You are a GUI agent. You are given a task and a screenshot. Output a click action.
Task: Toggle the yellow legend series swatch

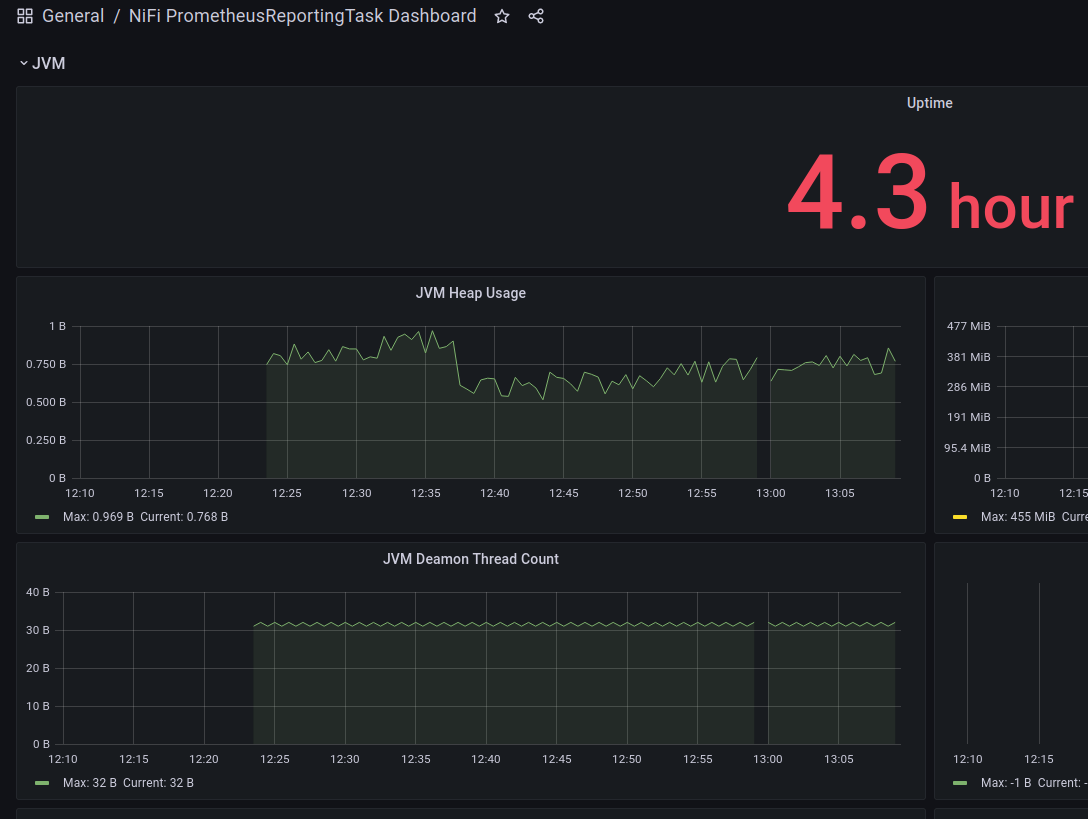(x=960, y=517)
